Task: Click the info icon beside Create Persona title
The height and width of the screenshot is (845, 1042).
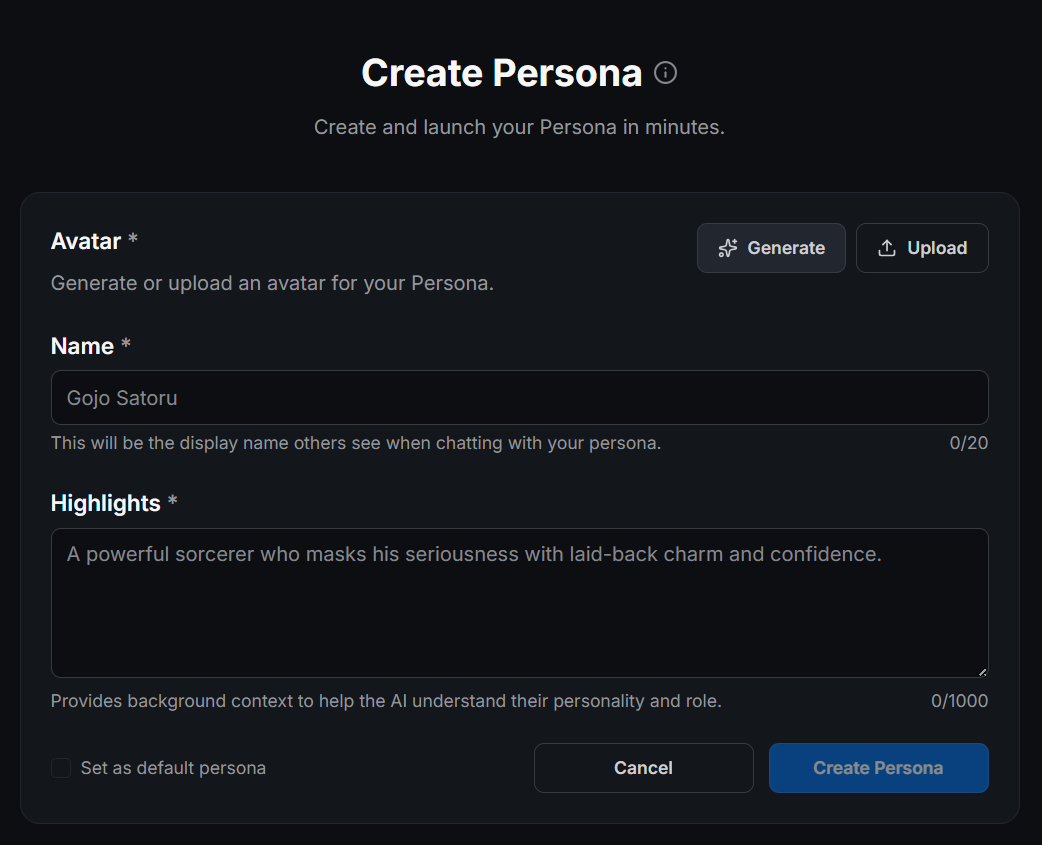Action: click(x=665, y=73)
